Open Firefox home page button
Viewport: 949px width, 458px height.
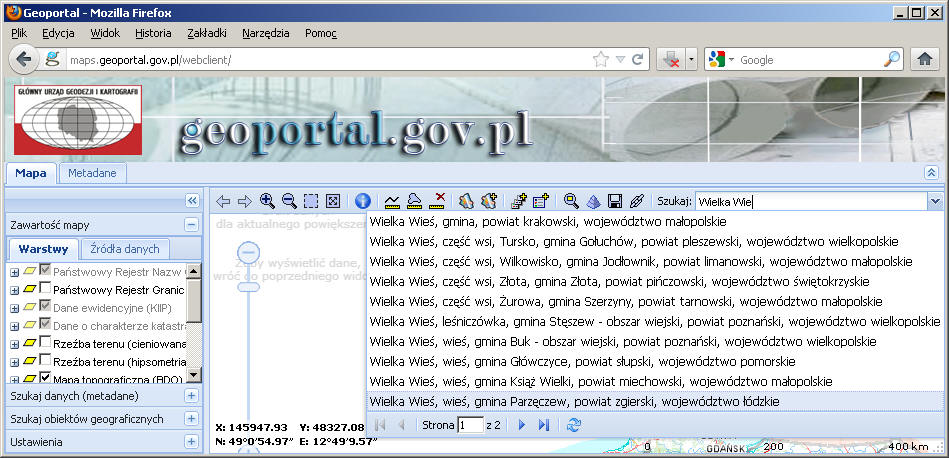(x=924, y=59)
